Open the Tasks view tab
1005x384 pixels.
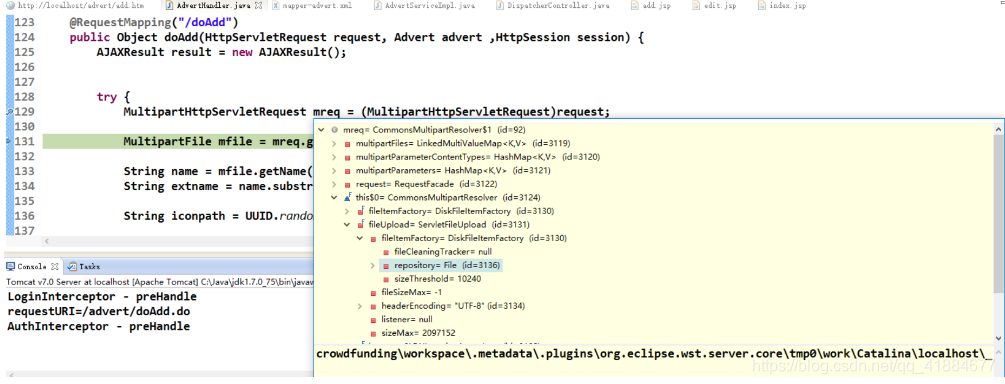click(x=84, y=266)
